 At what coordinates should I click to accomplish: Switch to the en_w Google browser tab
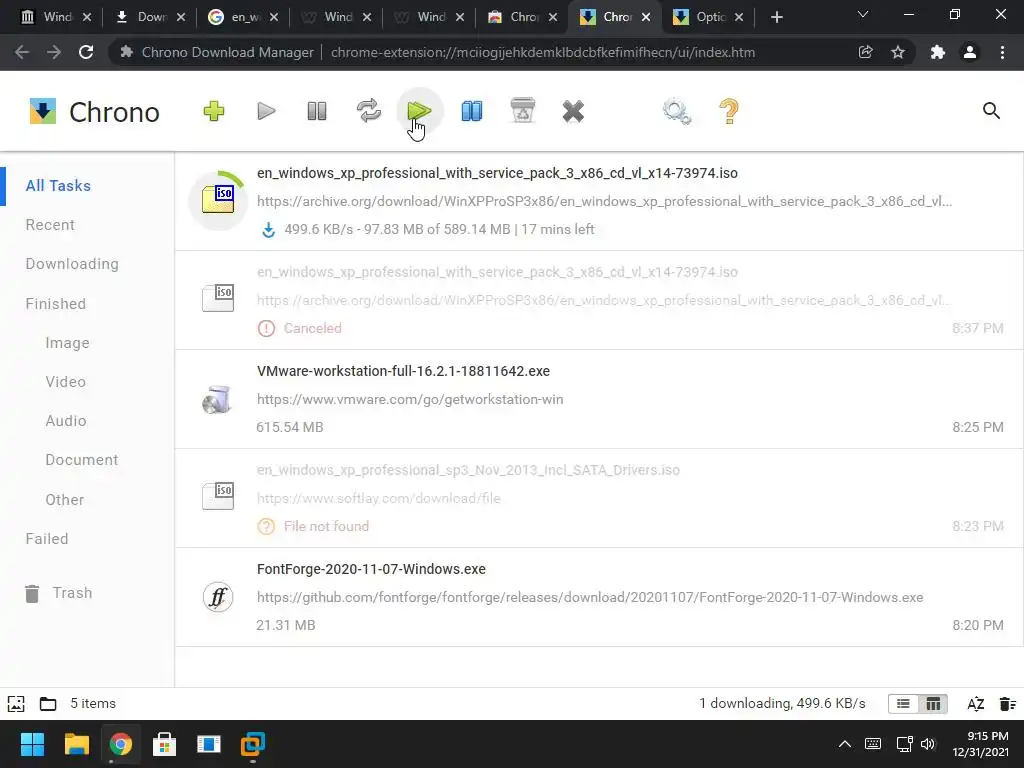(x=243, y=17)
